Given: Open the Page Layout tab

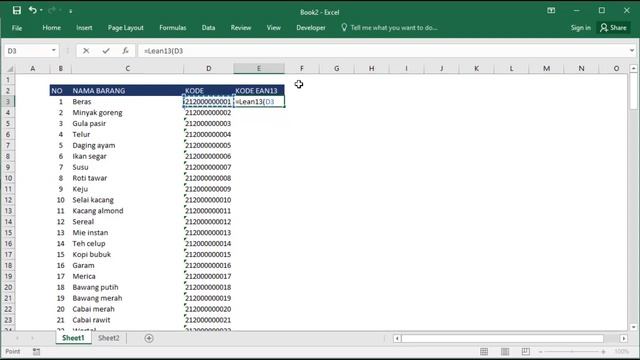Looking at the screenshot, I should [x=126, y=28].
